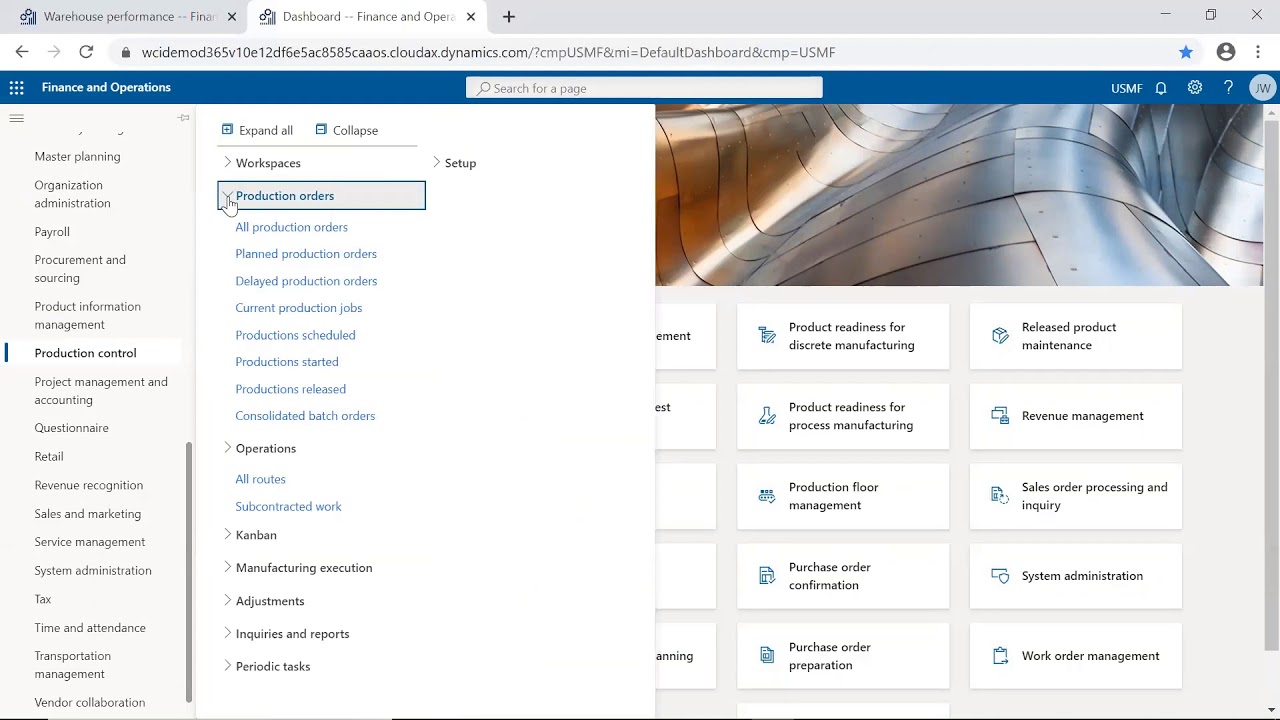Click the help question mark icon

click(1228, 88)
